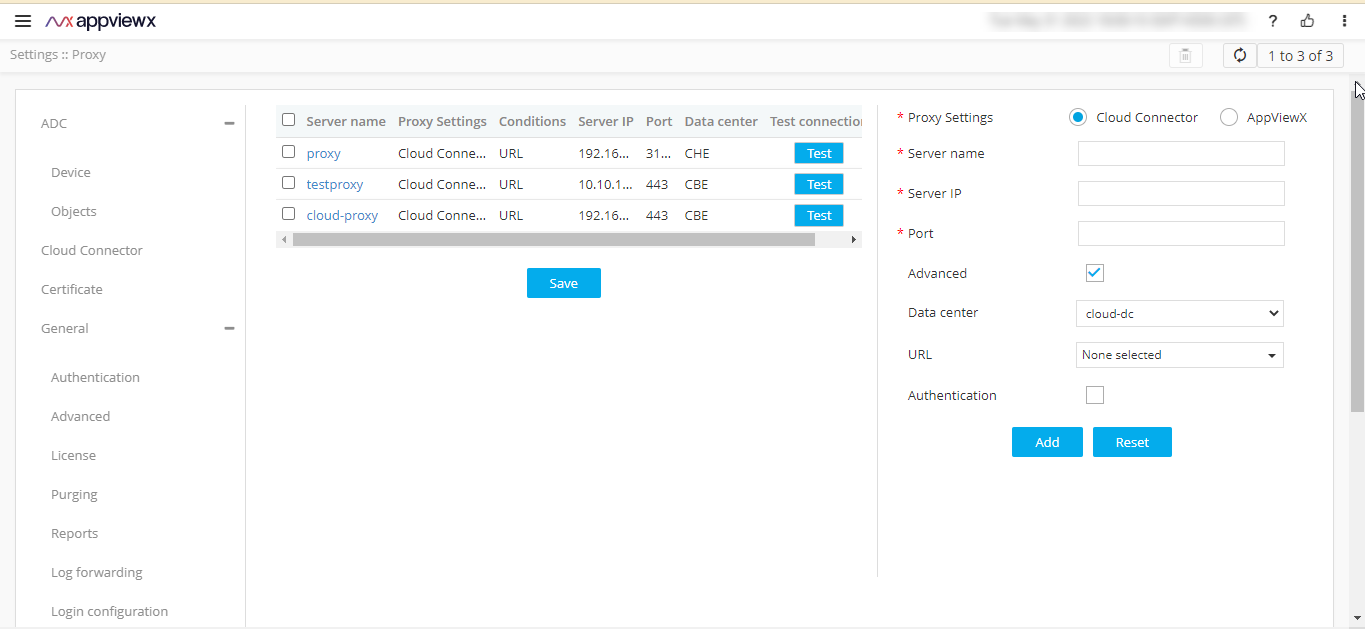The height and width of the screenshot is (629, 1365).
Task: Open Log forwarding settings
Action: click(97, 573)
